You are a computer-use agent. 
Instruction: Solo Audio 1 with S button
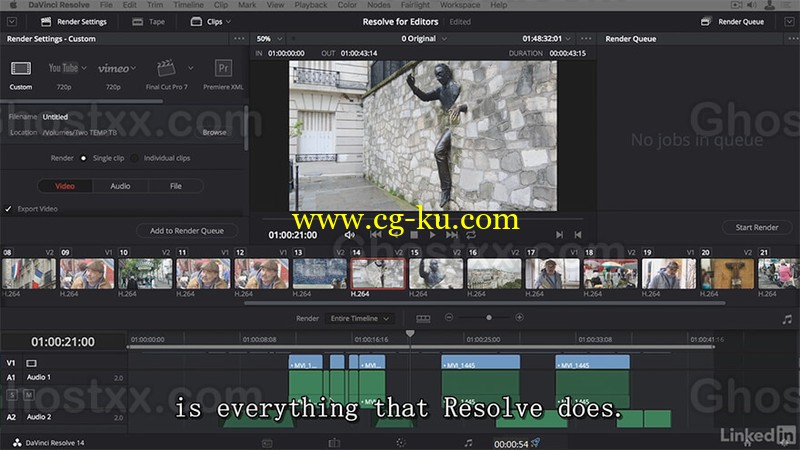point(13,394)
